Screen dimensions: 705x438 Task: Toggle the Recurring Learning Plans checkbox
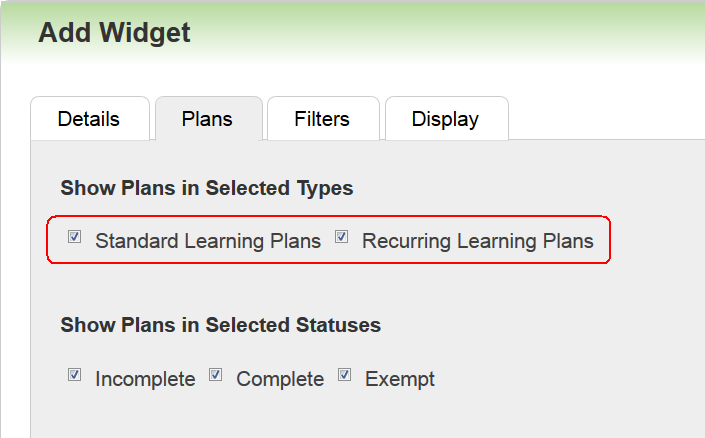pyautogui.click(x=341, y=238)
